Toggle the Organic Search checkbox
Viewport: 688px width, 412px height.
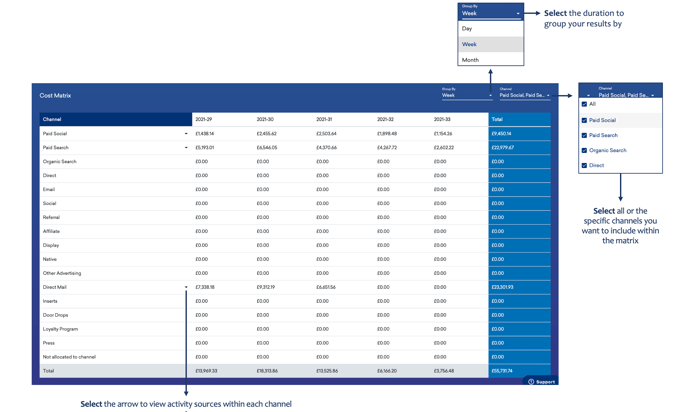[585, 150]
